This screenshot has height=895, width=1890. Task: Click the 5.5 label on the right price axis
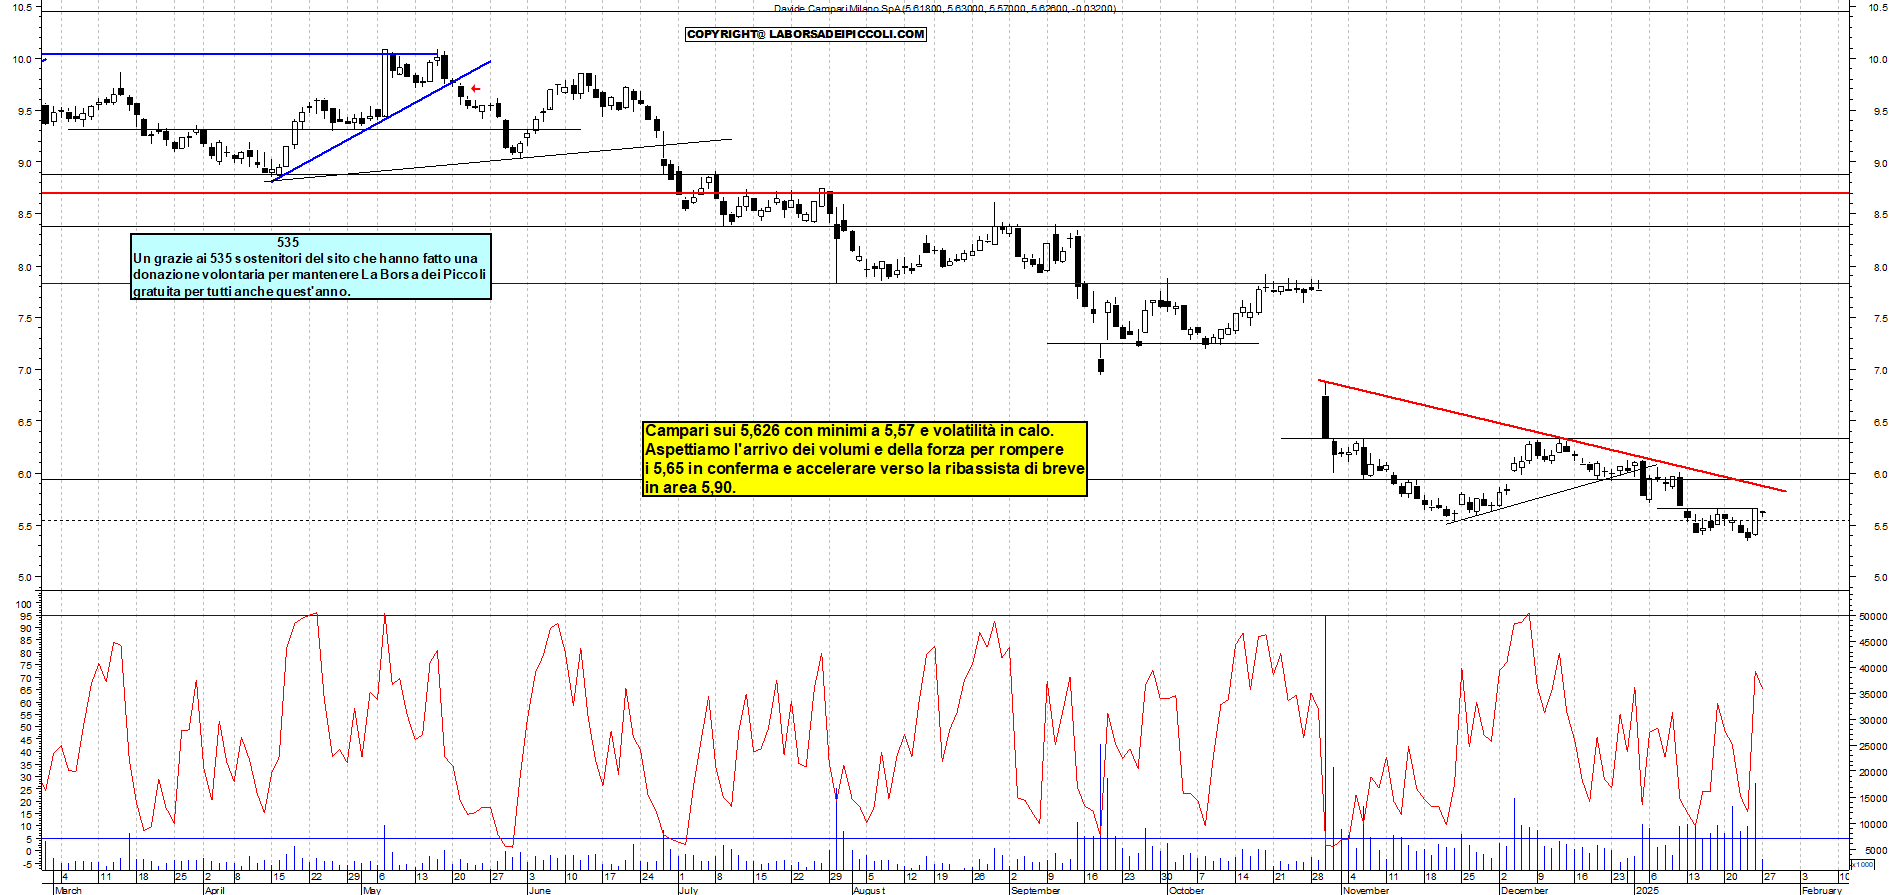click(x=1880, y=526)
